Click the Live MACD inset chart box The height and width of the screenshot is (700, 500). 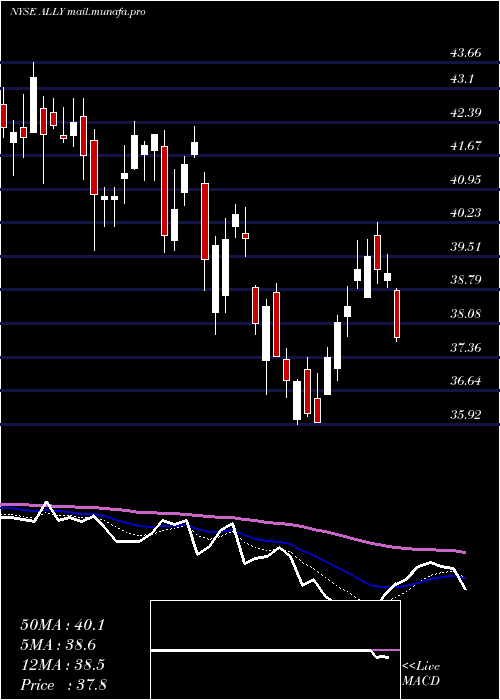[275, 650]
